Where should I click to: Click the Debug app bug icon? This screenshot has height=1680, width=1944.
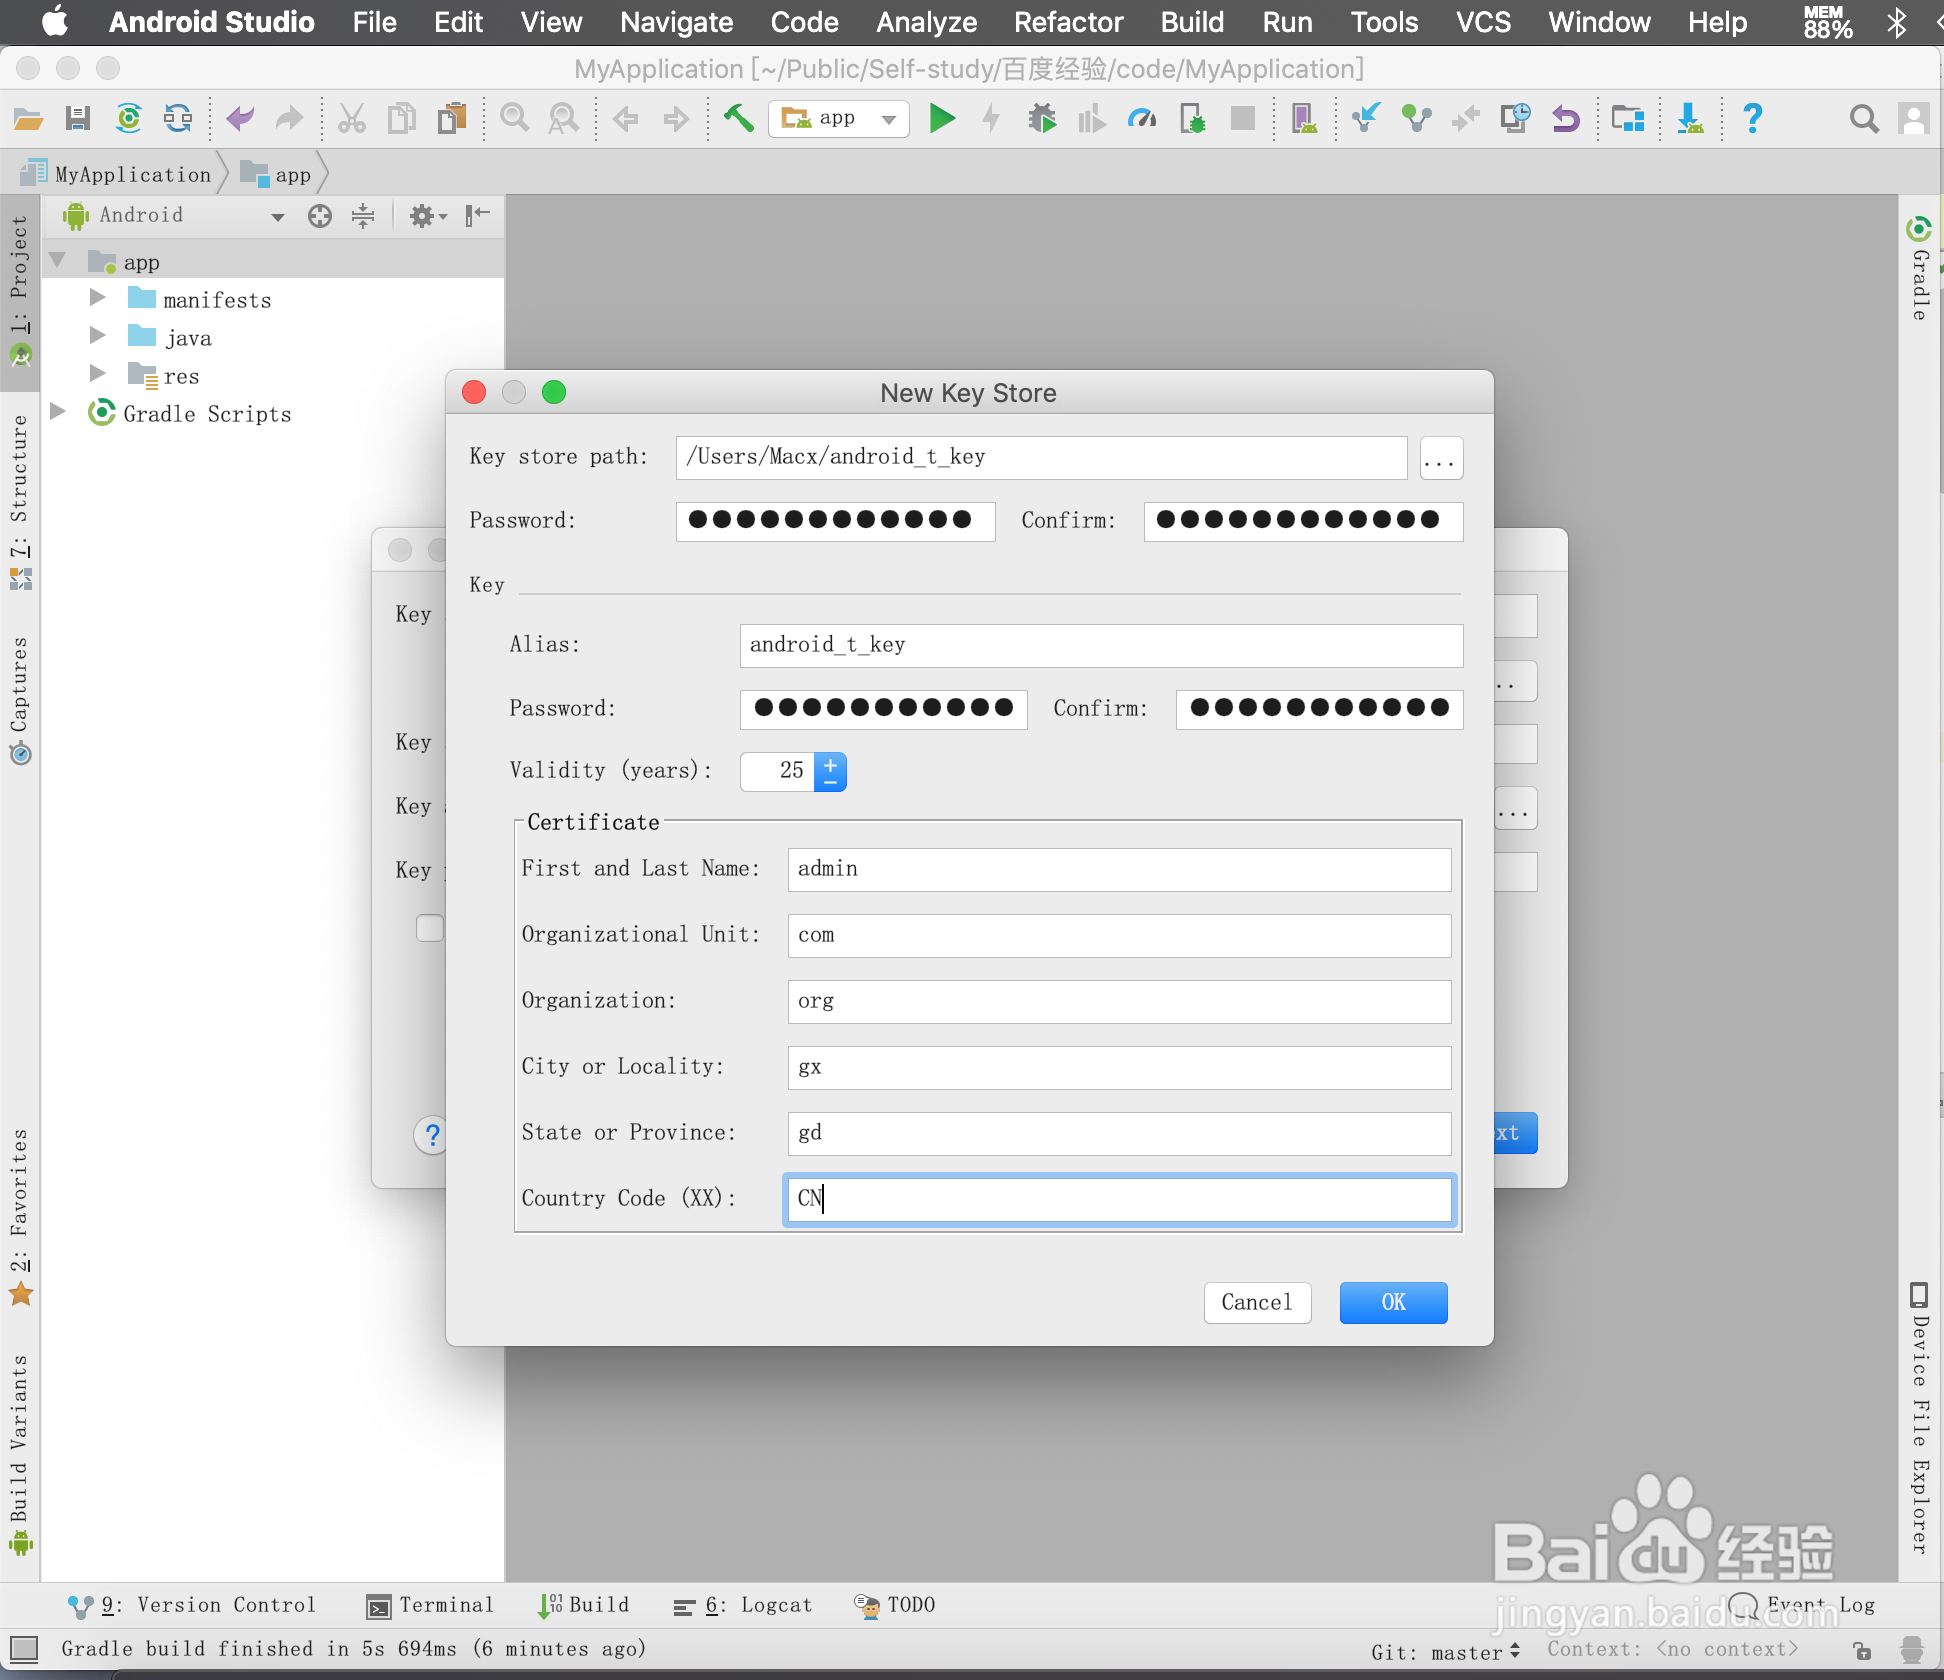click(1041, 119)
